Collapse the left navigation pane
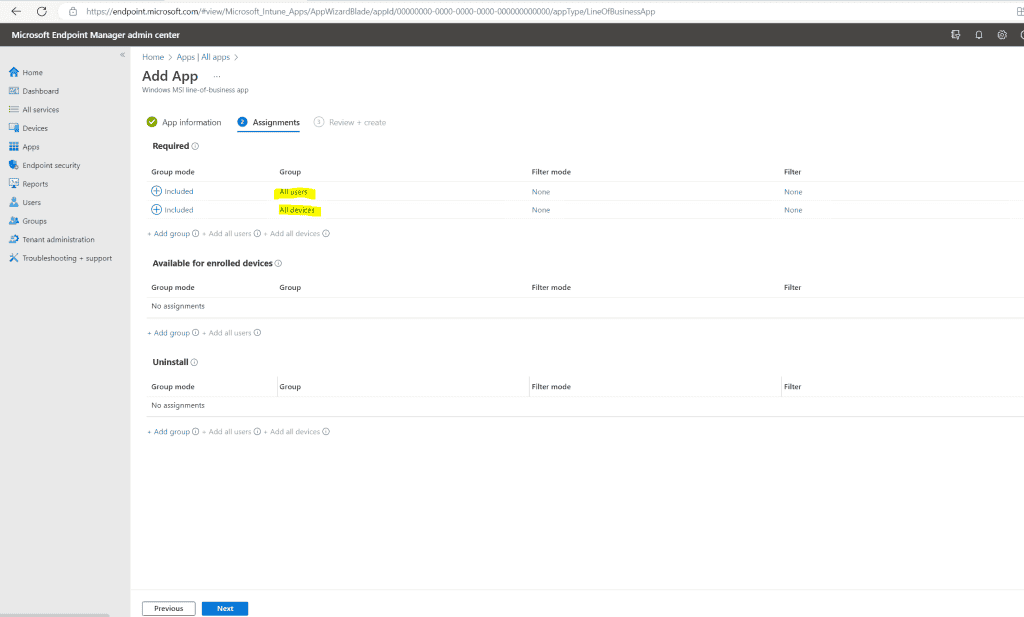1024x617 pixels. pyautogui.click(x=122, y=56)
